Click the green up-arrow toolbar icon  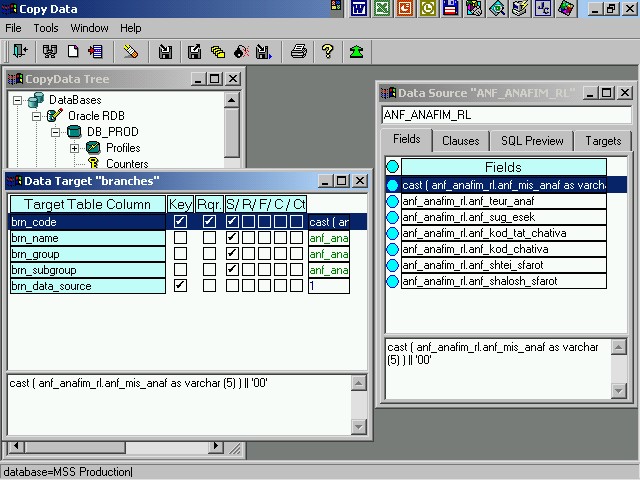(356, 51)
